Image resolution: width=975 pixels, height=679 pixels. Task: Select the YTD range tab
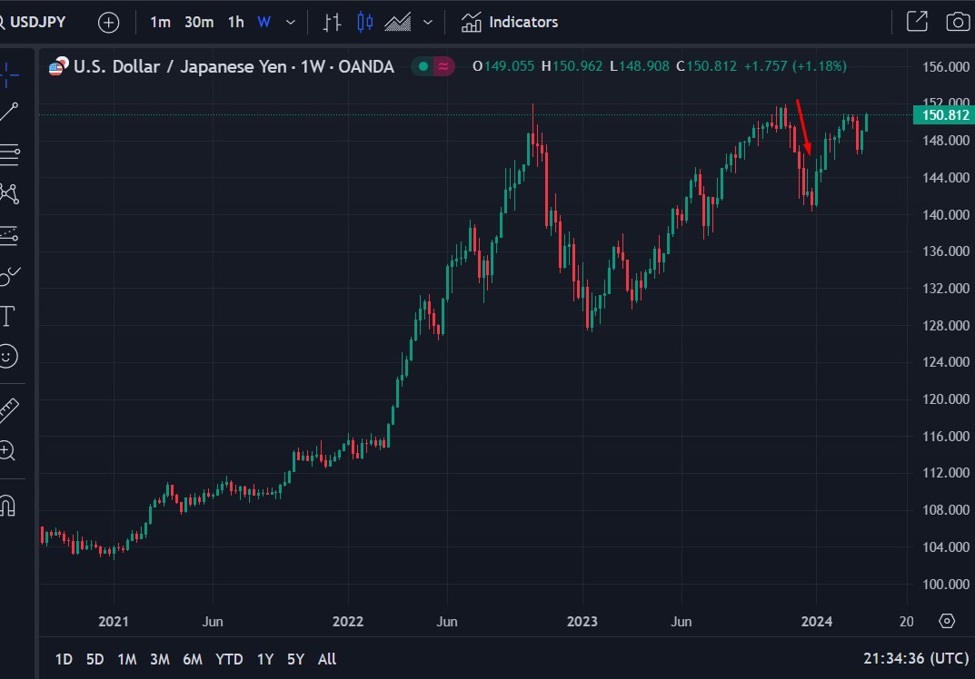[x=228, y=659]
